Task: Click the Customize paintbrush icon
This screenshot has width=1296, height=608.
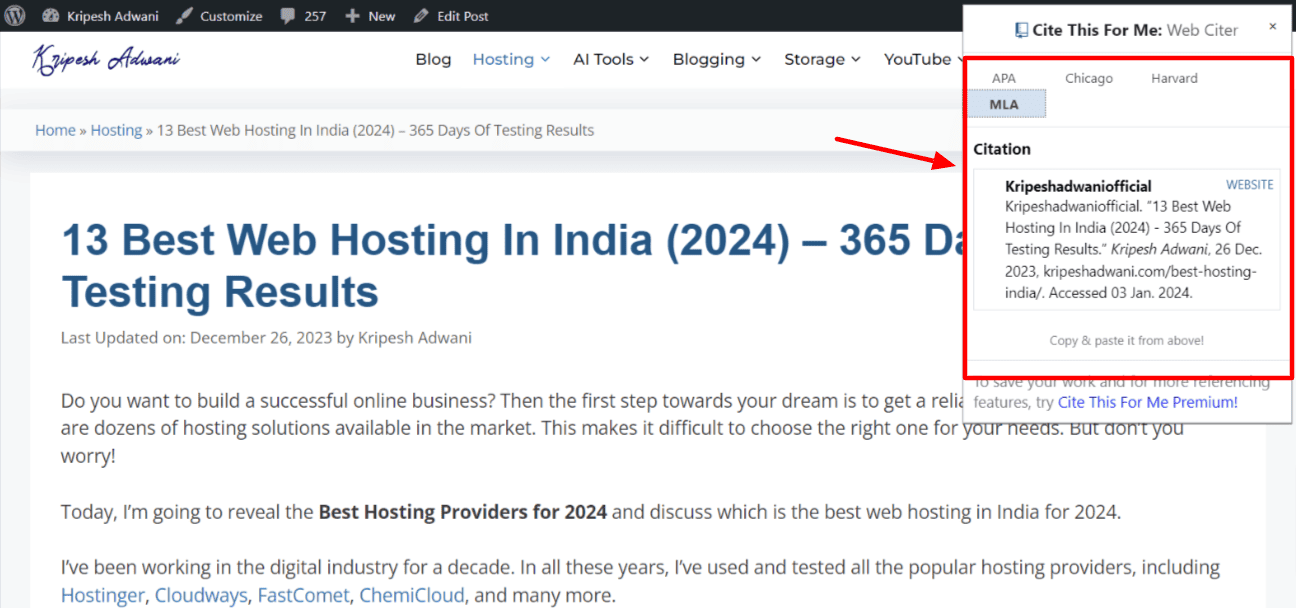Action: pyautogui.click(x=182, y=16)
